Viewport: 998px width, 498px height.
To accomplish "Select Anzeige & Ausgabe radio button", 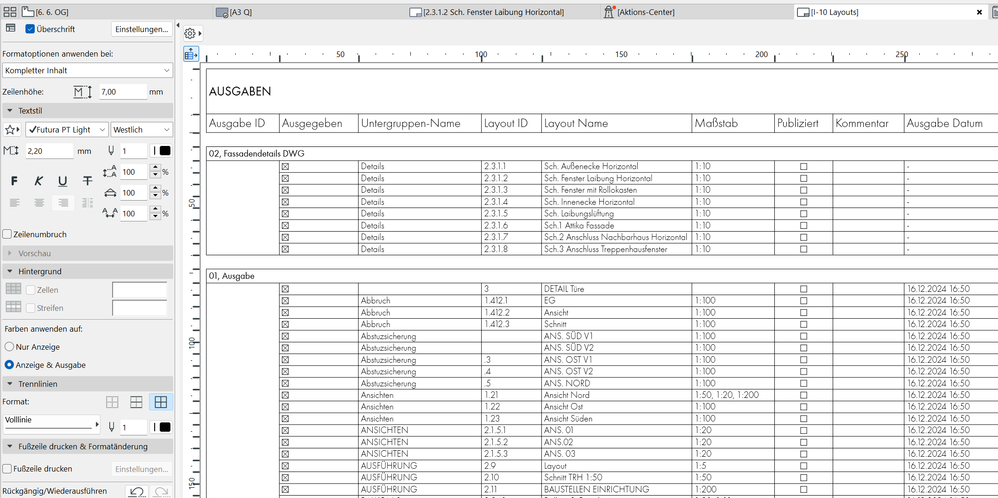I will coord(9,365).
